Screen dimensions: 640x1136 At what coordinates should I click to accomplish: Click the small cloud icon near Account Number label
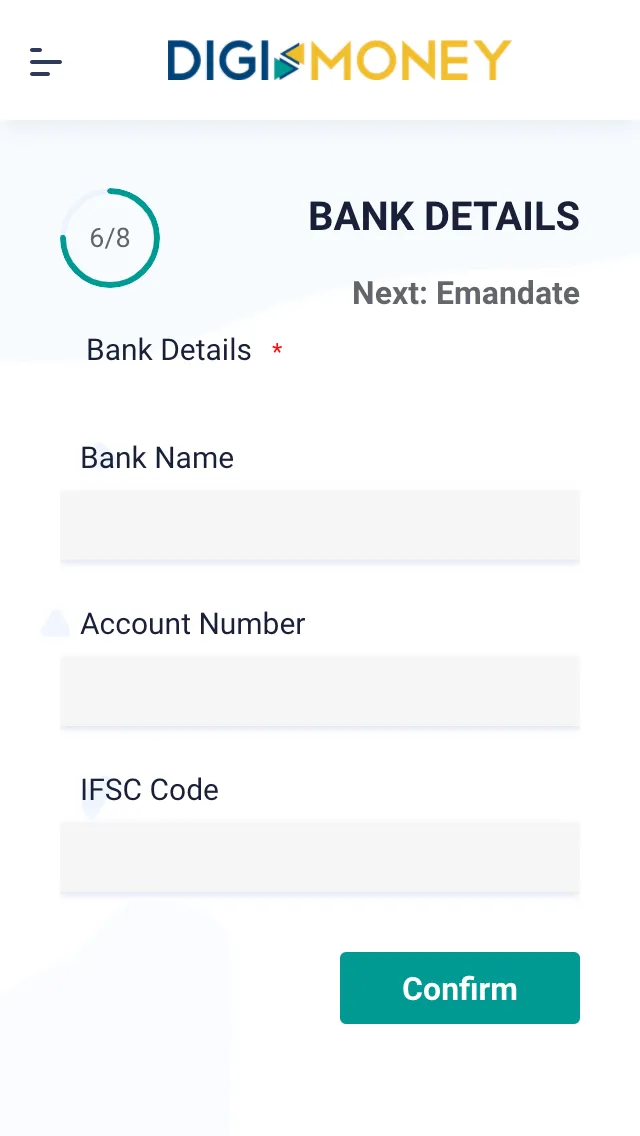click(x=55, y=623)
